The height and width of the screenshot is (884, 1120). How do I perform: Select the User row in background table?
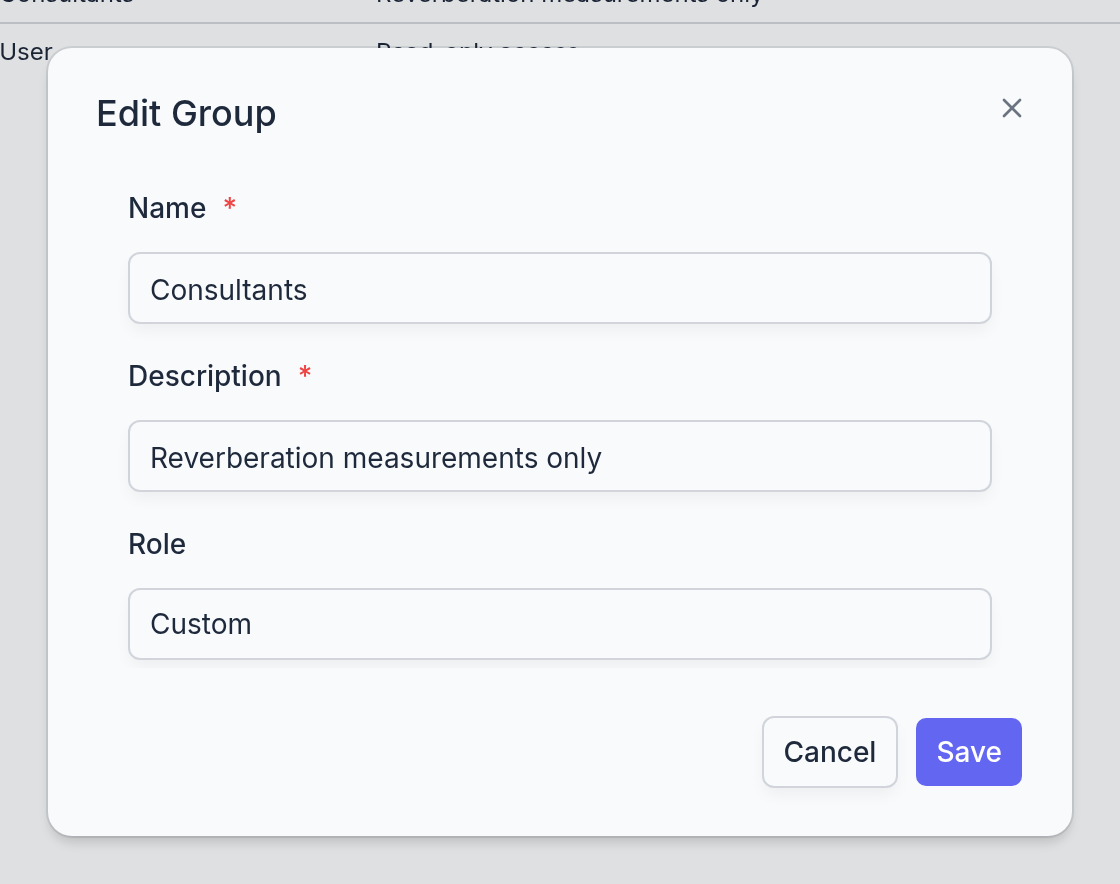click(26, 51)
